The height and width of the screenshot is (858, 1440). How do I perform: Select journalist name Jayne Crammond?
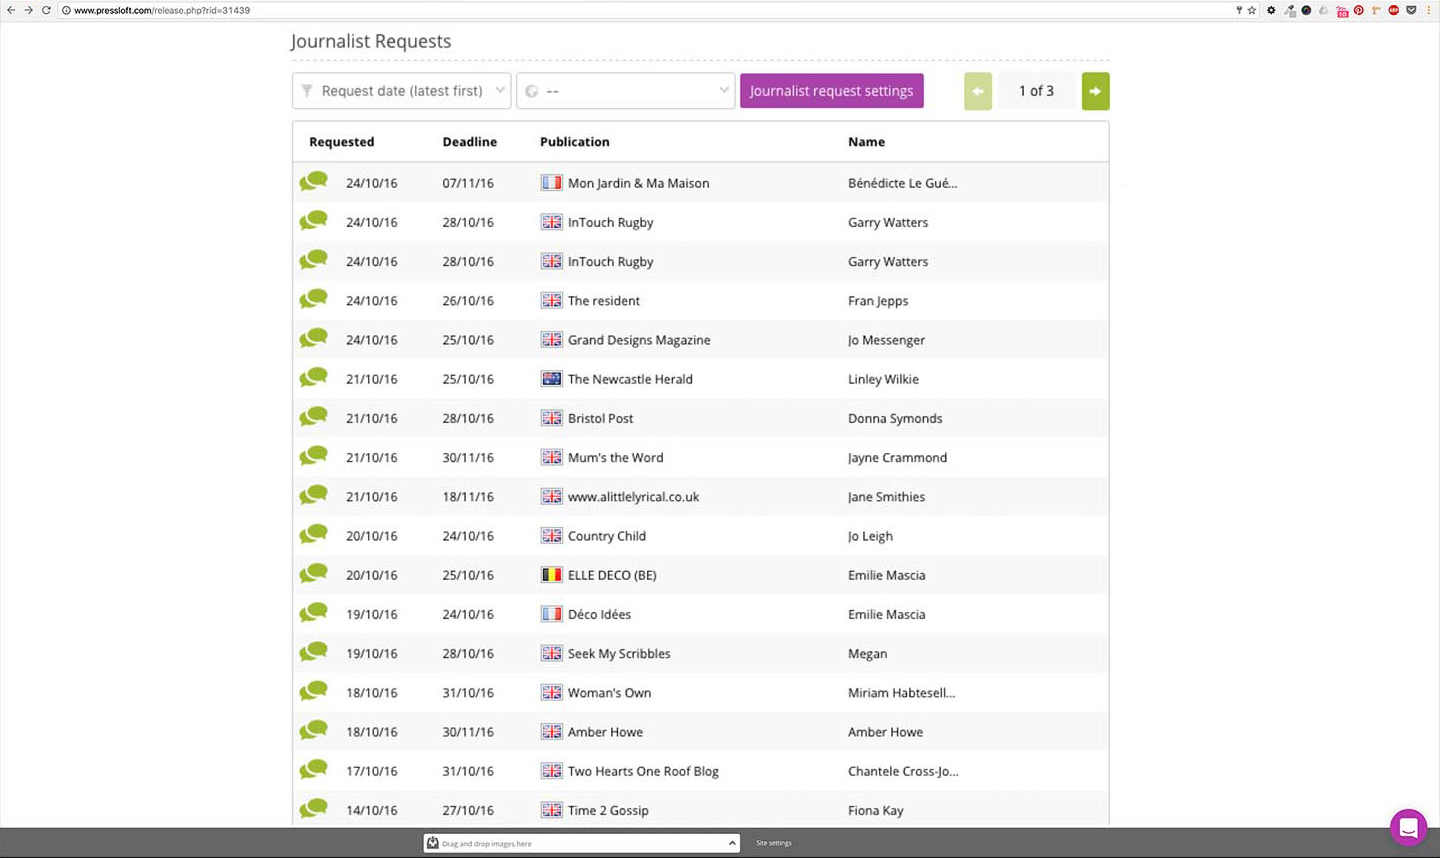click(x=897, y=458)
